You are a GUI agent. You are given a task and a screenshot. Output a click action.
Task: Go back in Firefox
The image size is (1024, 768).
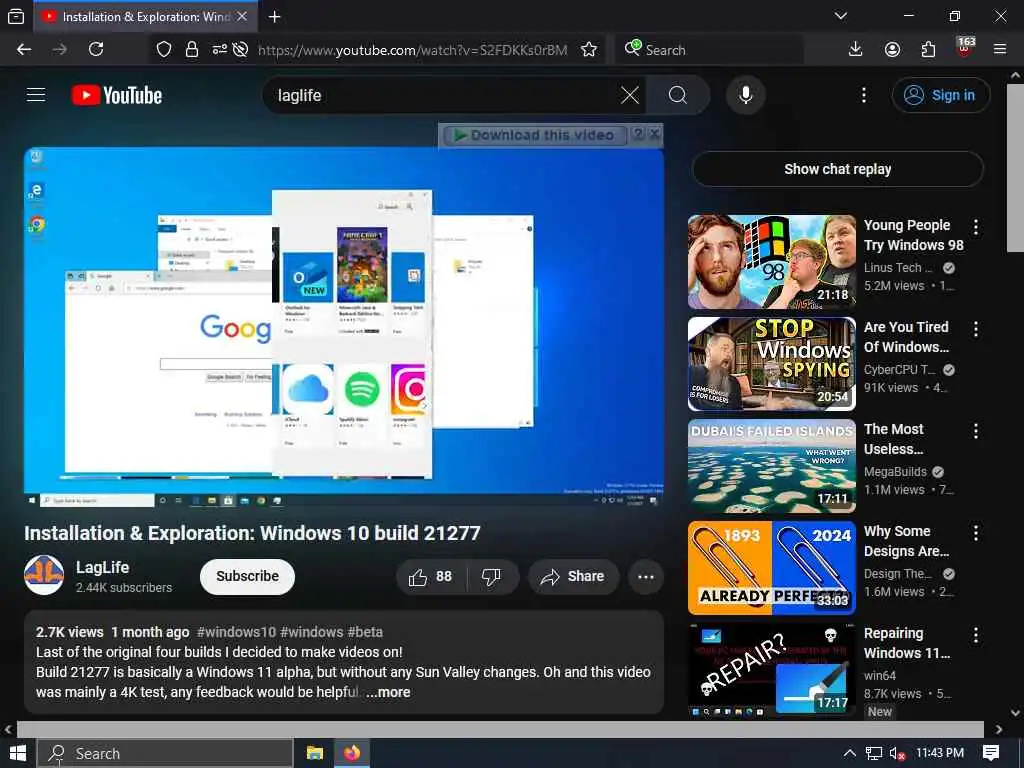click(24, 50)
